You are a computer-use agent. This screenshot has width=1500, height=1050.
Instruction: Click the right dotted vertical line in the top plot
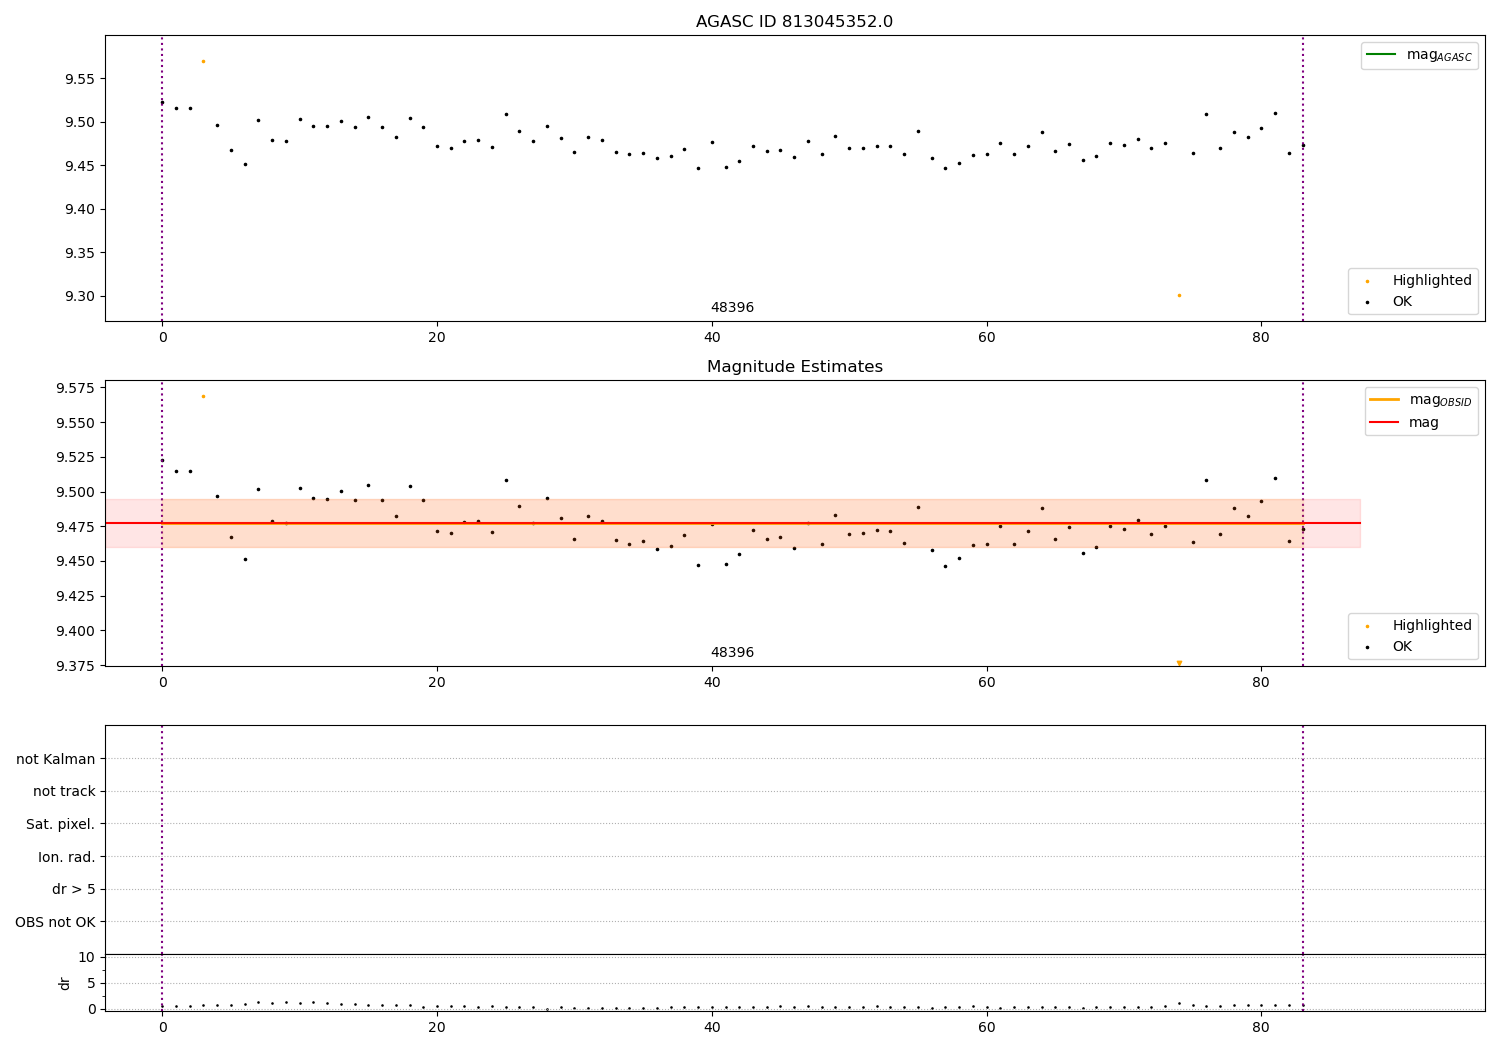[x=1303, y=178]
